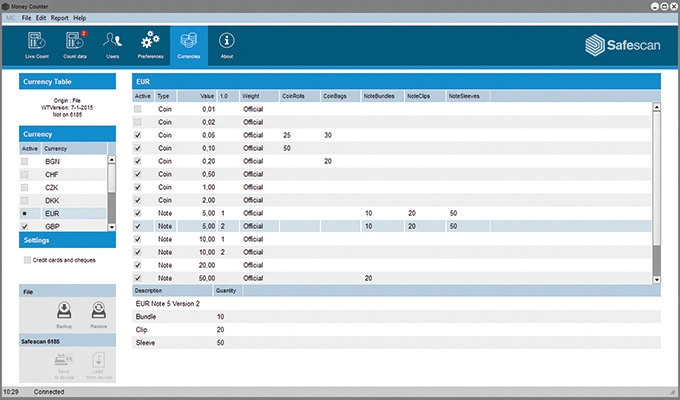680x400 pixels.
Task: Click the Restore file icon
Action: (99, 313)
